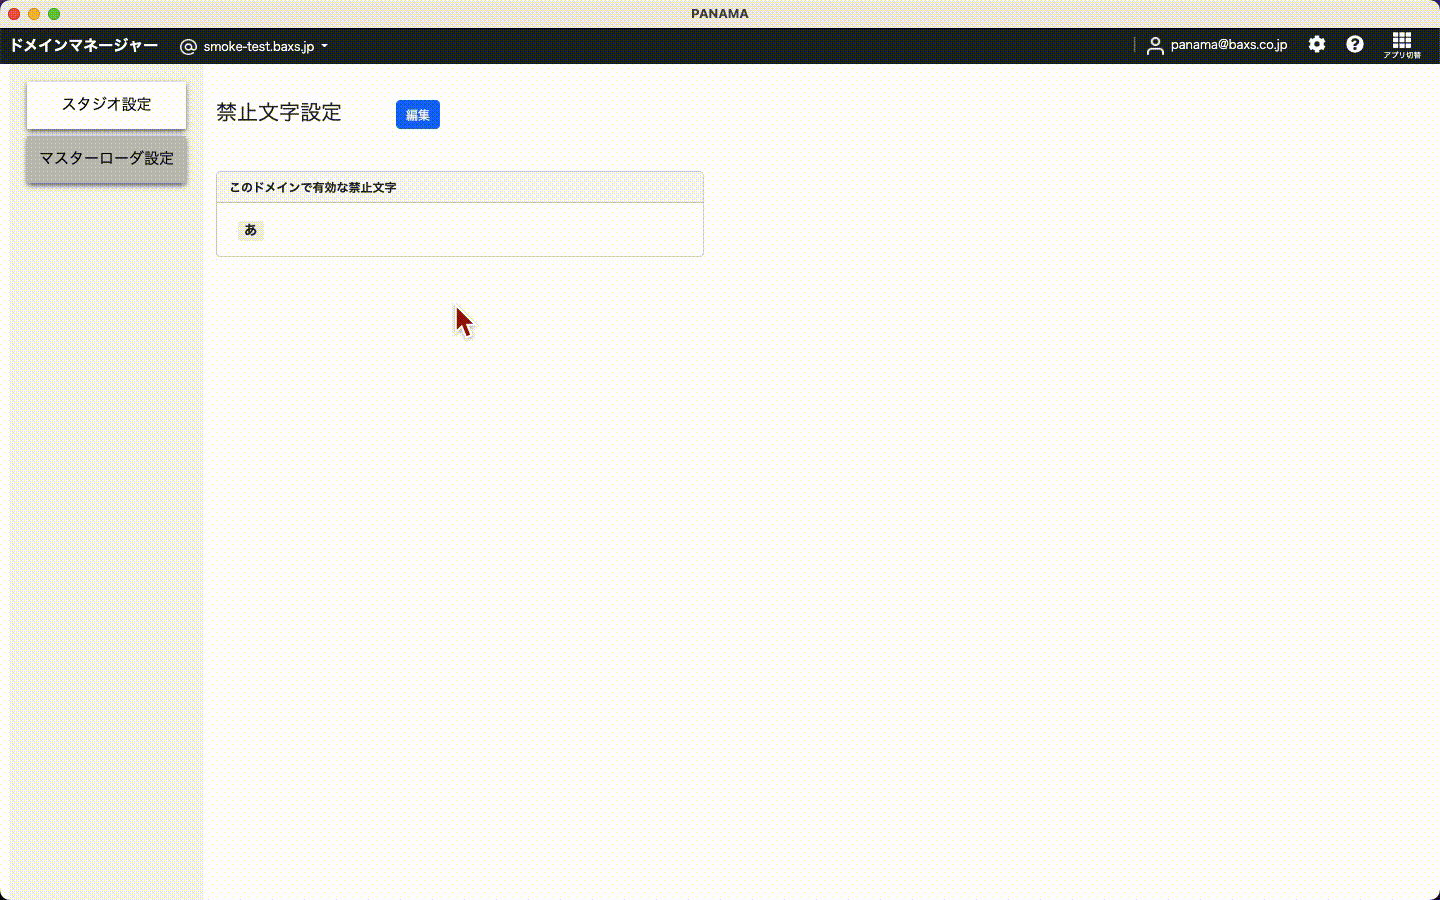Open the panama@baxs.co.jp account menu
The height and width of the screenshot is (900, 1440).
point(1228,45)
